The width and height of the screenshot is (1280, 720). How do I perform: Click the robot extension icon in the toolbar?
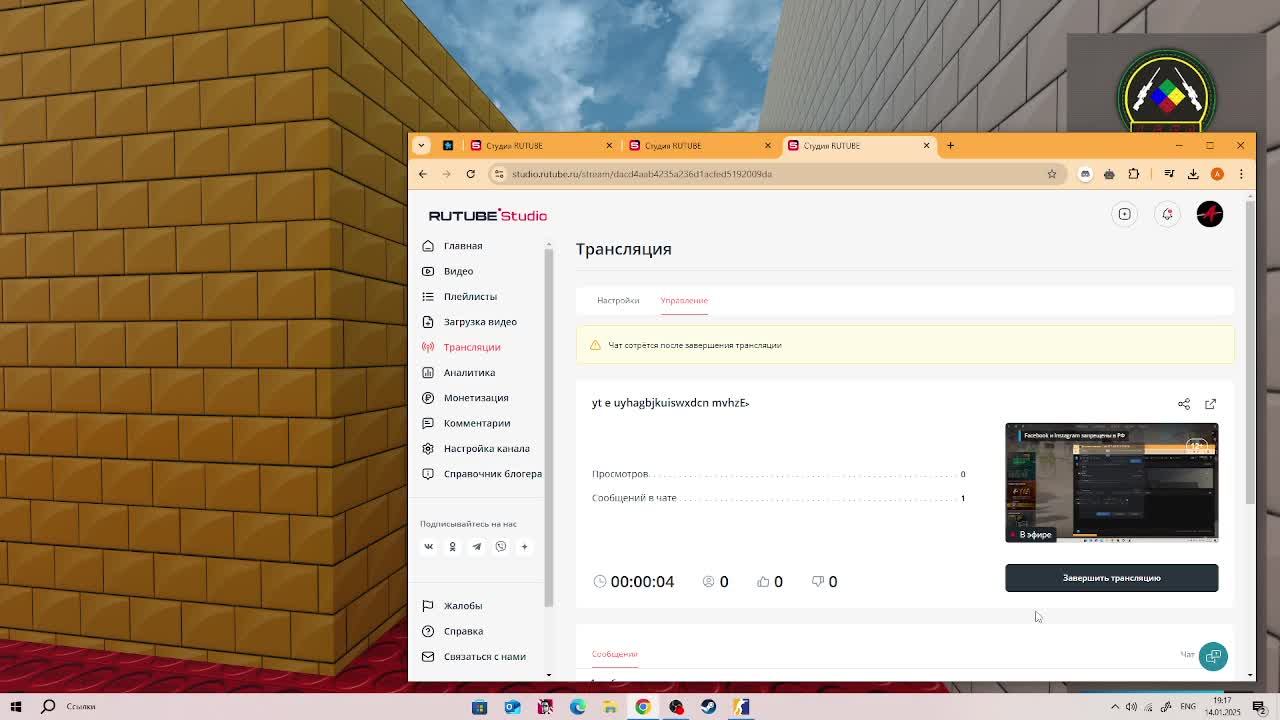(x=1109, y=174)
